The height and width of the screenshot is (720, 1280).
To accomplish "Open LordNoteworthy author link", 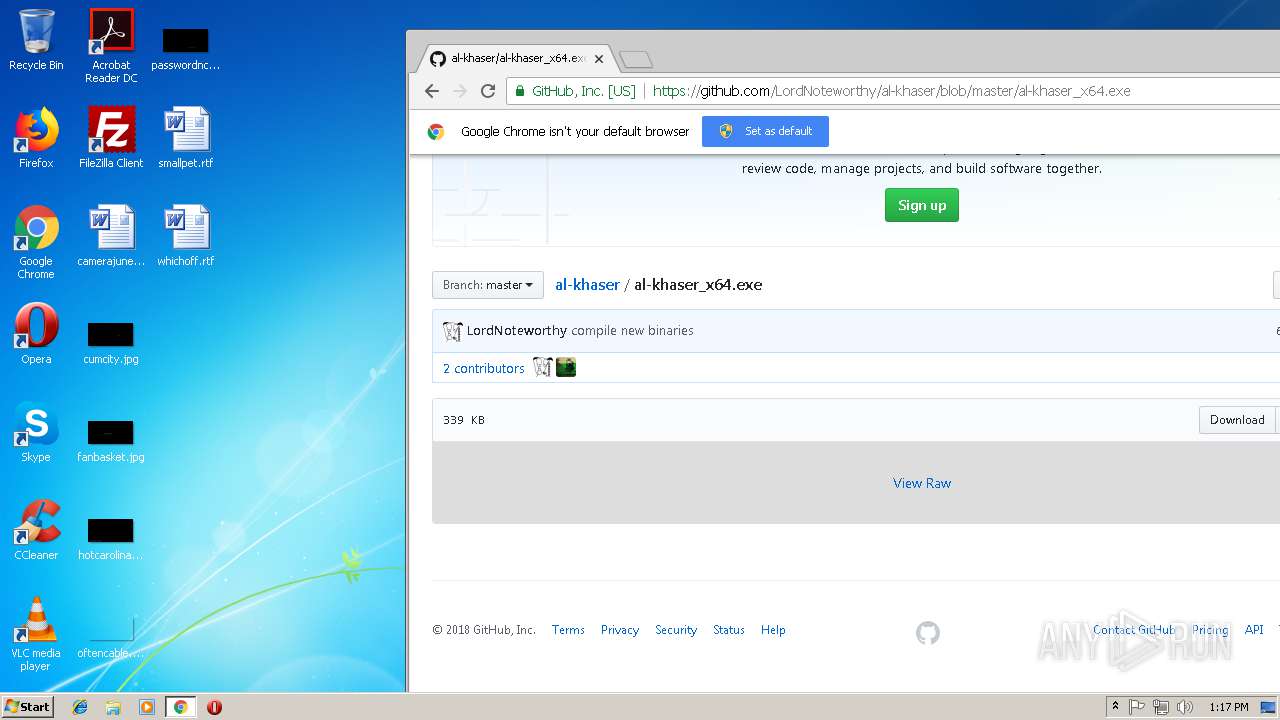I will (x=517, y=331).
